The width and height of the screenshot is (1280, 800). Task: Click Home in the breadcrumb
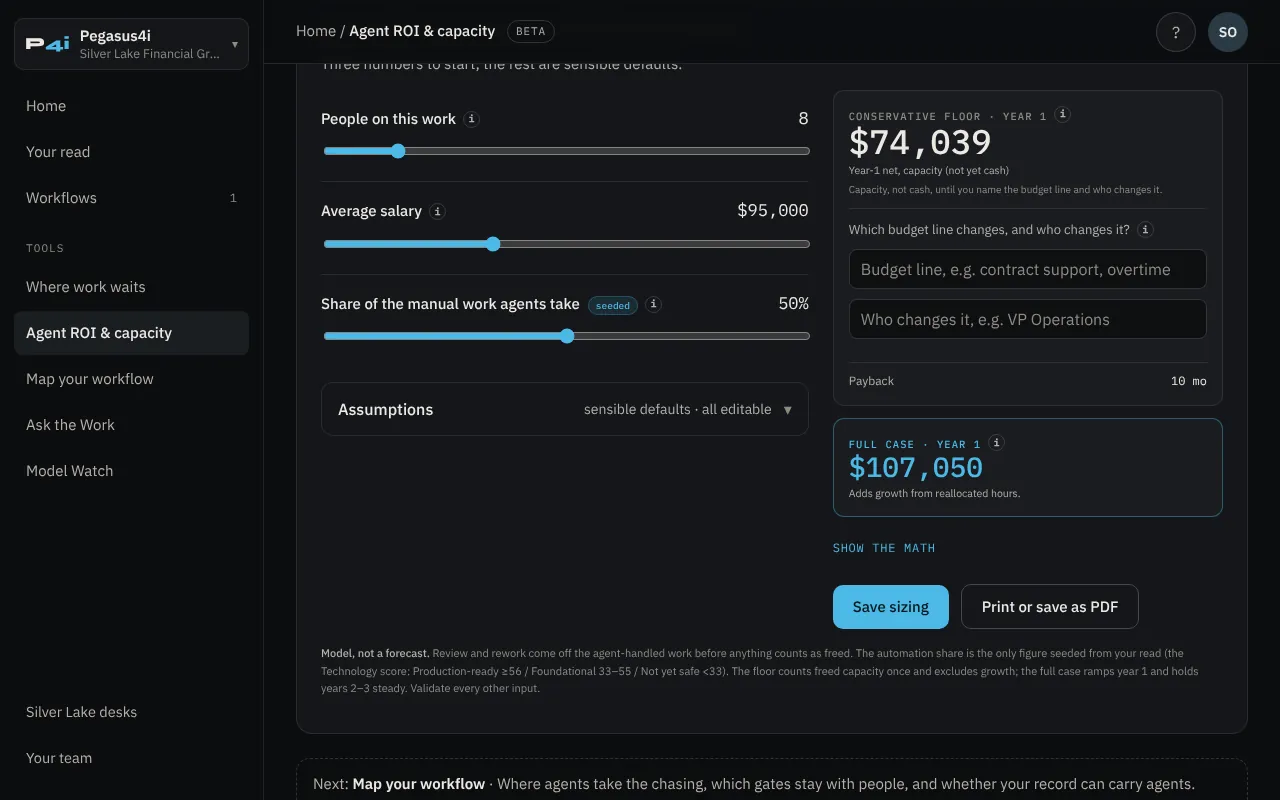[316, 31]
